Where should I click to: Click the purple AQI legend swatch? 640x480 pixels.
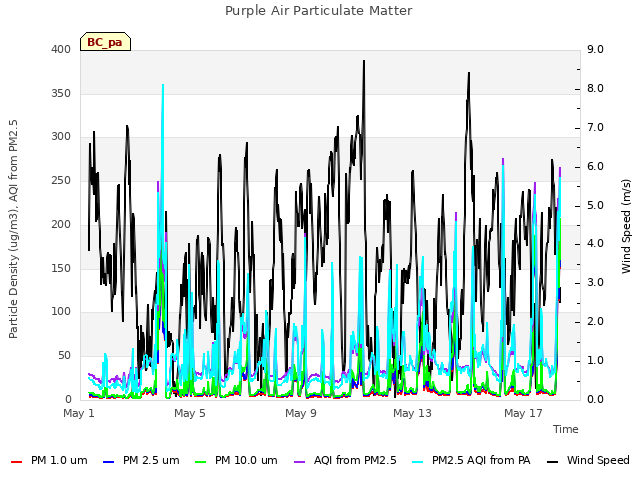(x=300, y=462)
